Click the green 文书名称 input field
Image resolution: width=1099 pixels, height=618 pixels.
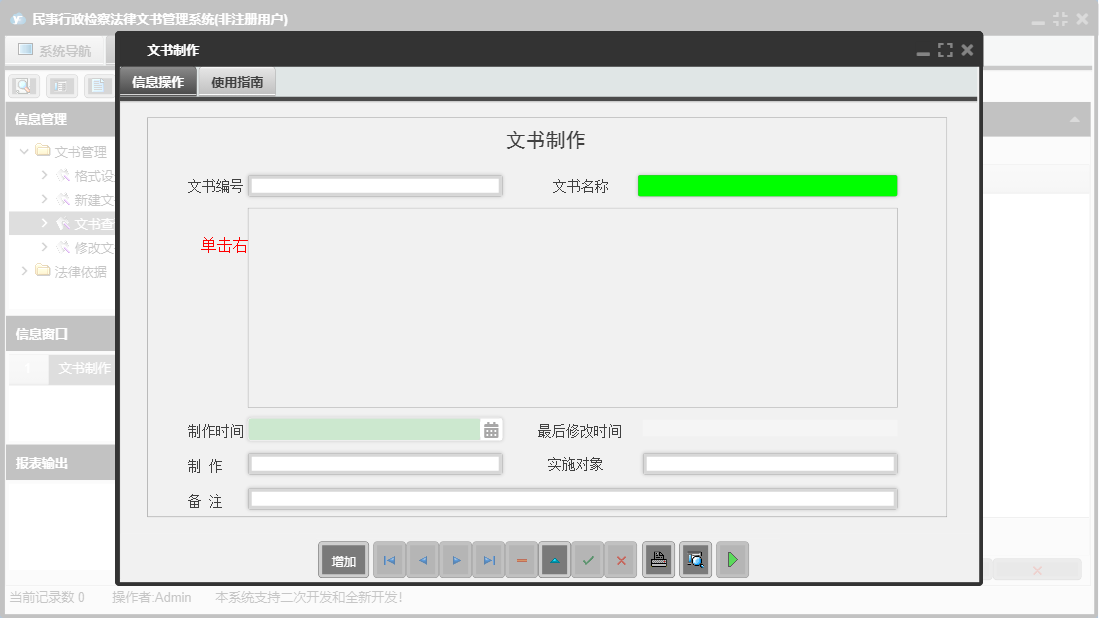767,185
